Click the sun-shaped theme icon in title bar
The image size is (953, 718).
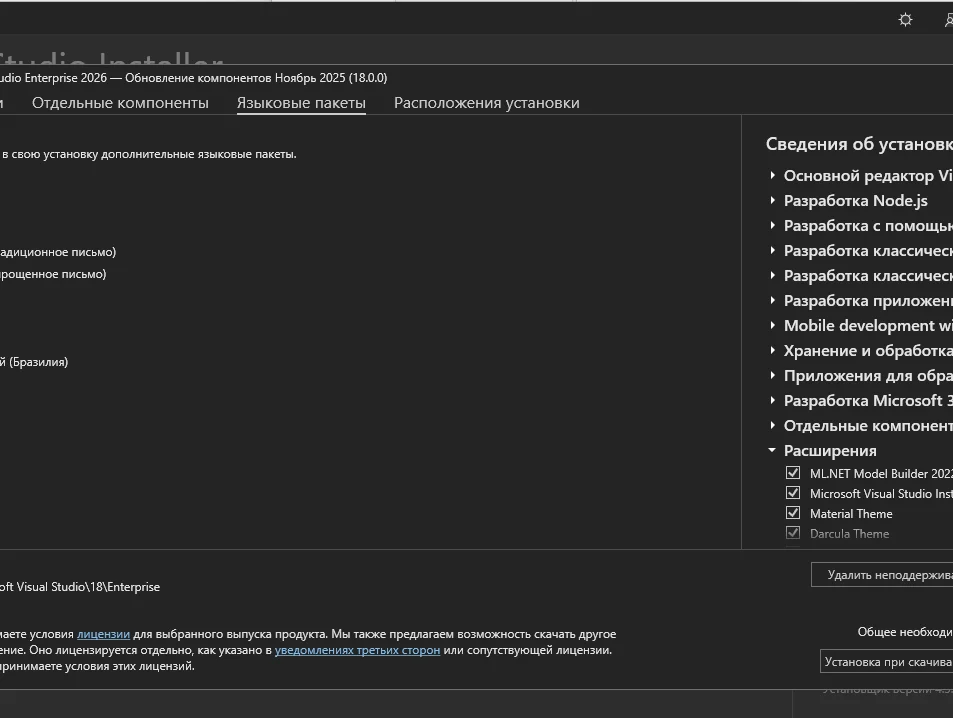pos(905,20)
